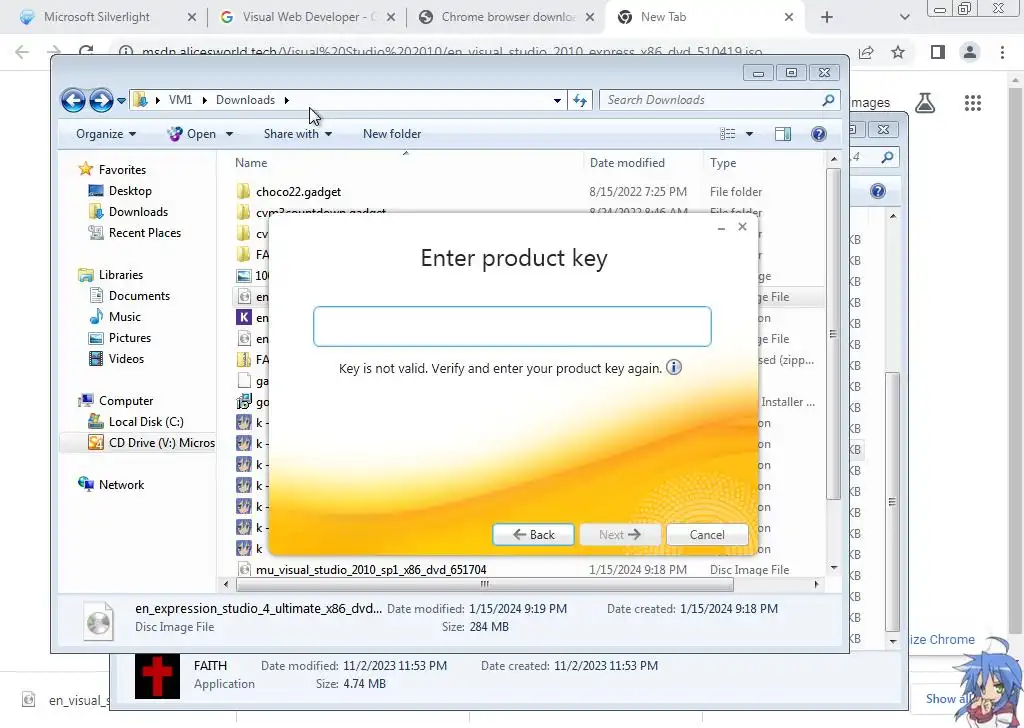Expand the view options dropdown arrow
The width and height of the screenshot is (1024, 728).
(749, 134)
